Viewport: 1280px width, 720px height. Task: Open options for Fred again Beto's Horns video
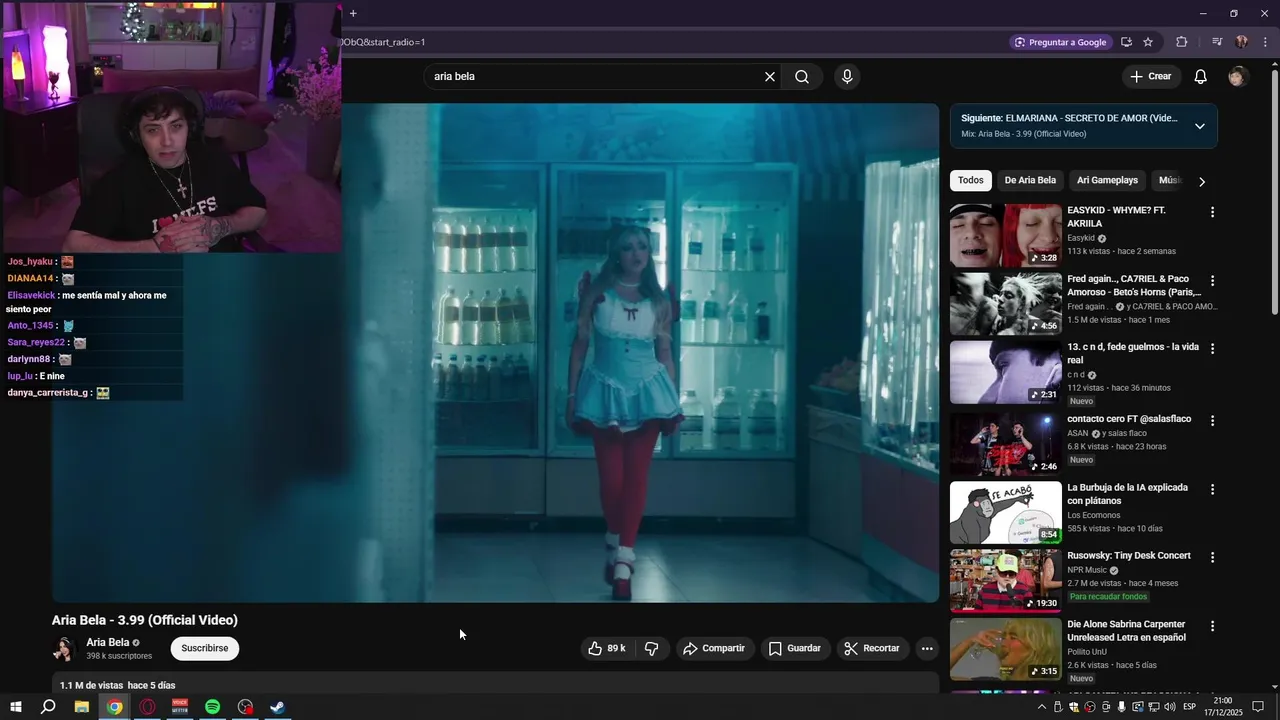tap(1212, 281)
